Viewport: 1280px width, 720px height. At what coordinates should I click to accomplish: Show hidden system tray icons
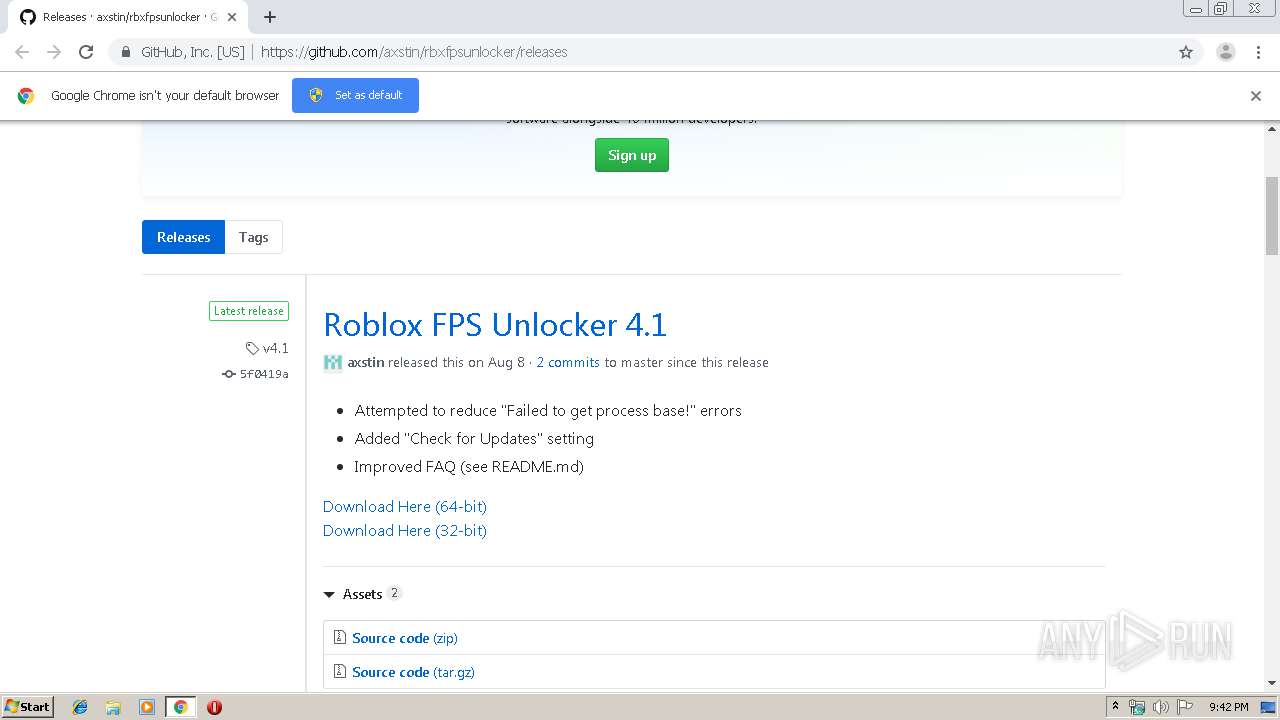(1116, 707)
